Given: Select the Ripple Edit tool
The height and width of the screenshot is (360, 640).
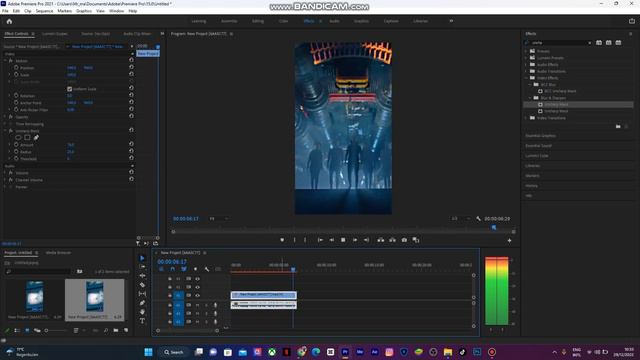Looking at the screenshot, I should [x=142, y=276].
